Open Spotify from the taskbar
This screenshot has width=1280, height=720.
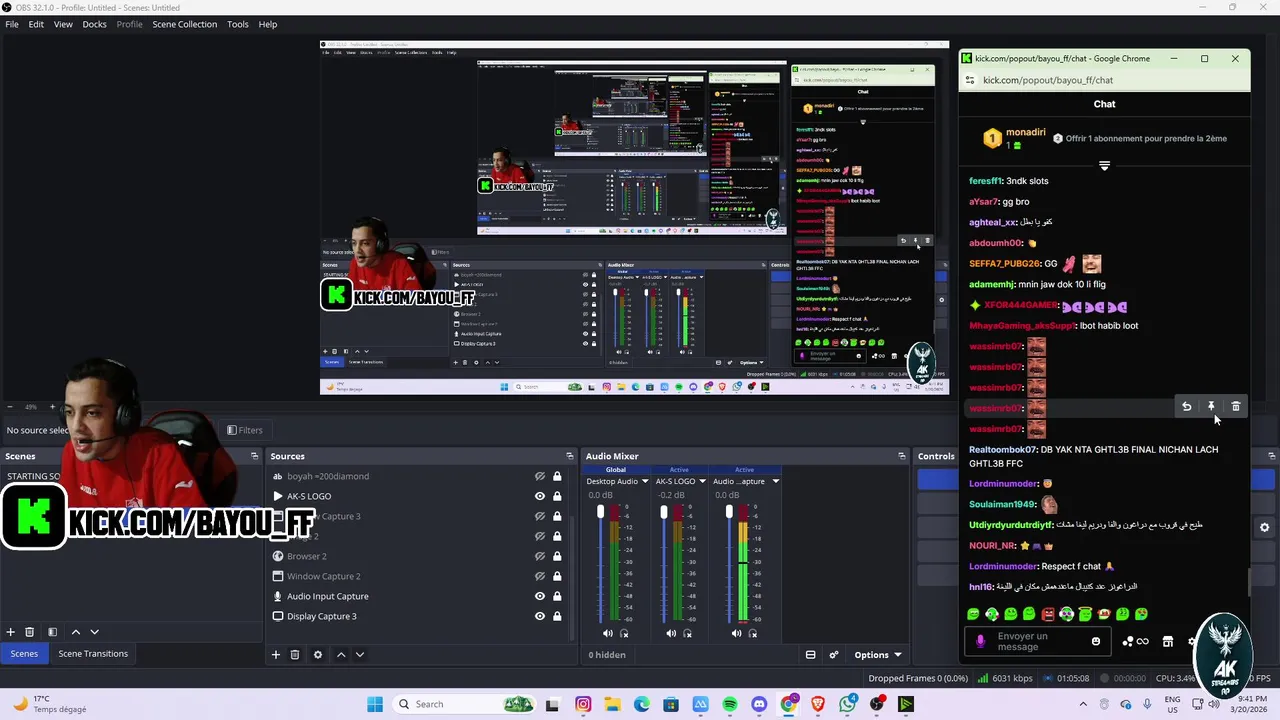coord(730,704)
